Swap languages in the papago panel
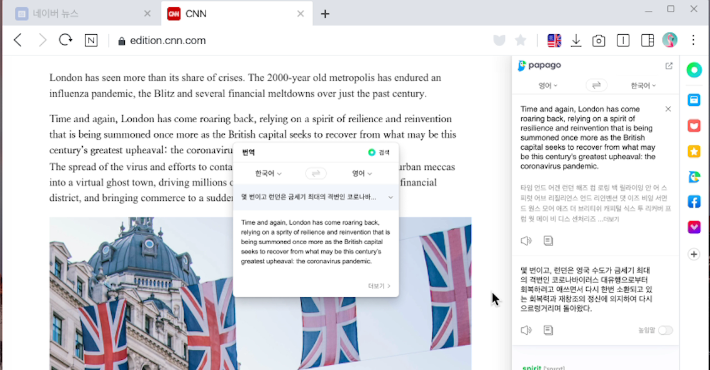 [596, 85]
